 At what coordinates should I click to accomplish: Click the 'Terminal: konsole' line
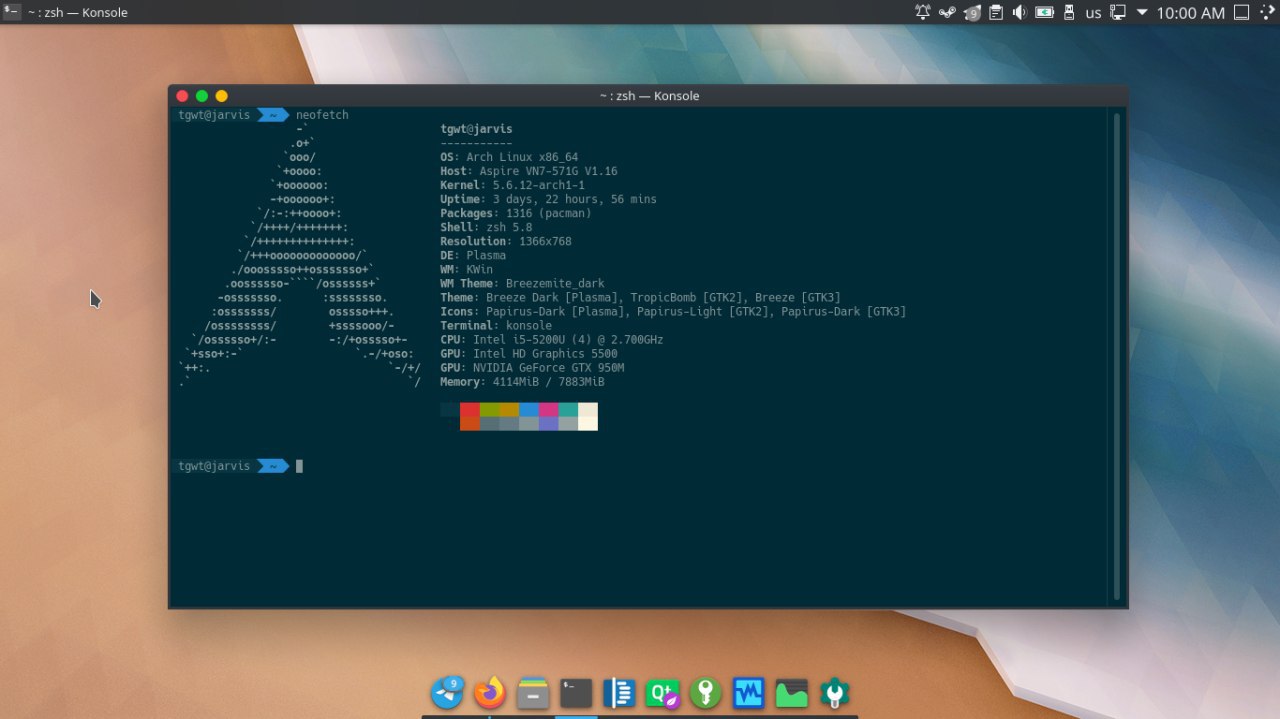coord(496,325)
